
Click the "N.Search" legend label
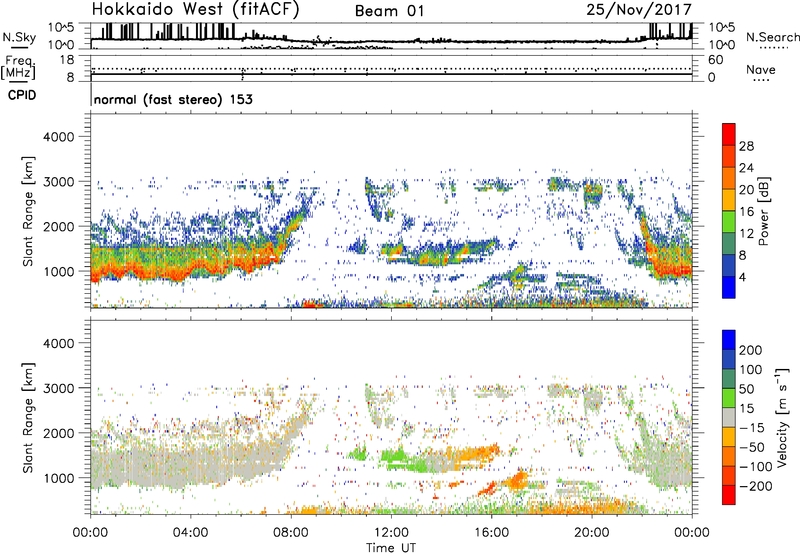click(772, 37)
